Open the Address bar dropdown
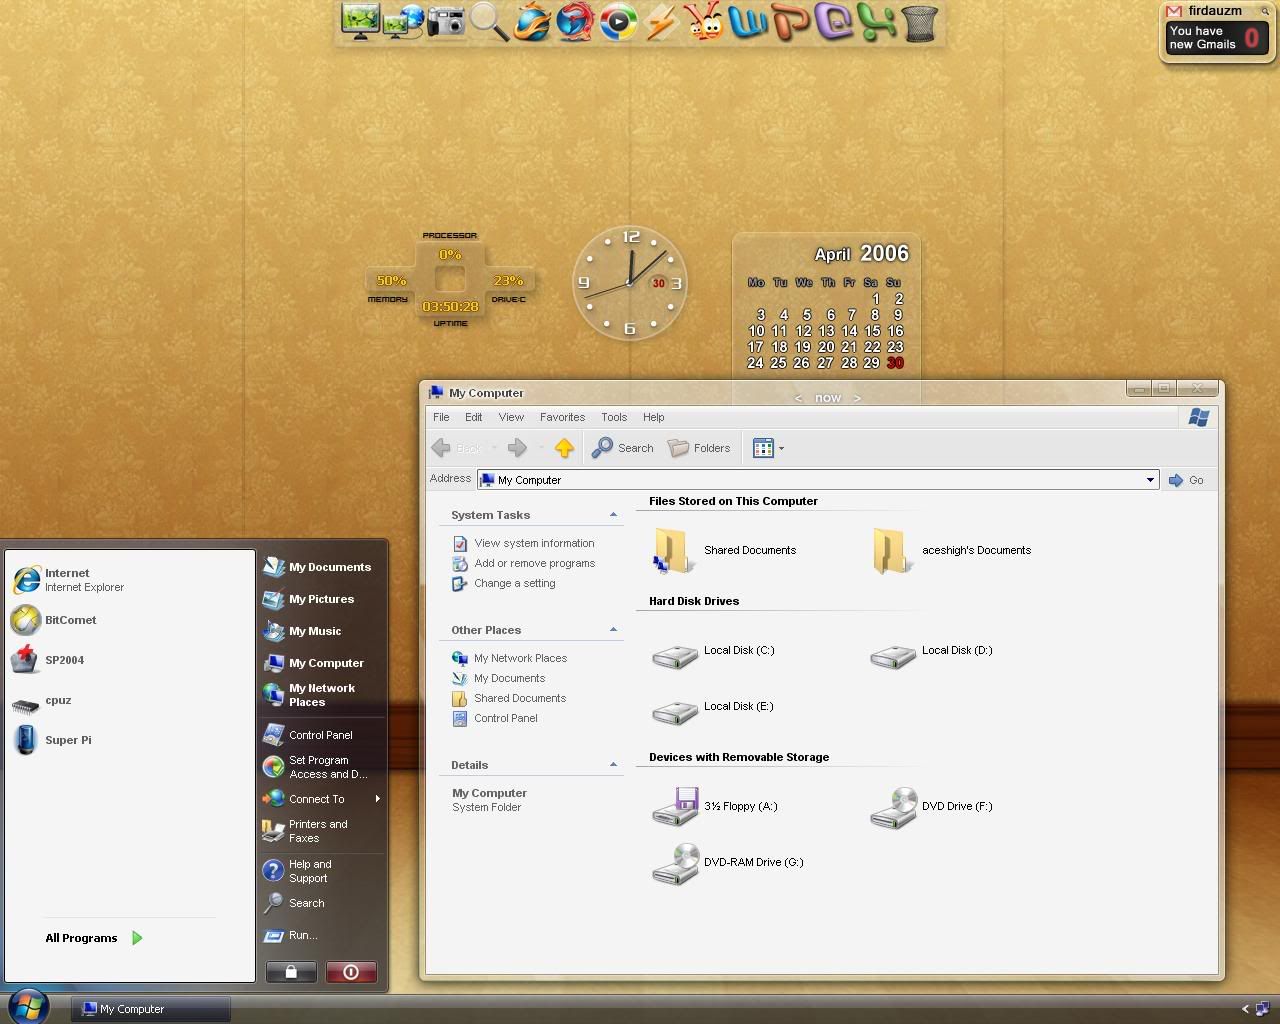This screenshot has height=1024, width=1280. point(1149,480)
